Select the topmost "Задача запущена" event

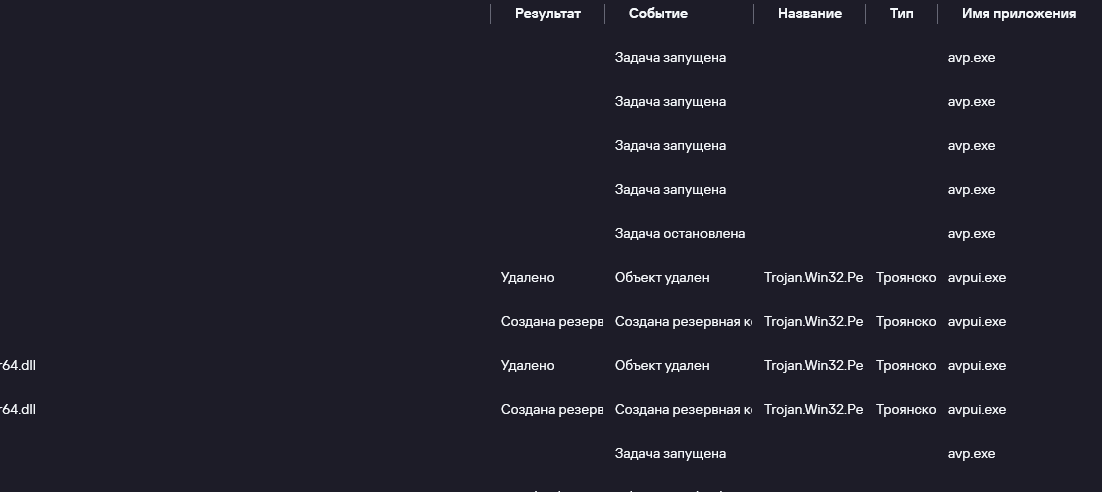670,58
